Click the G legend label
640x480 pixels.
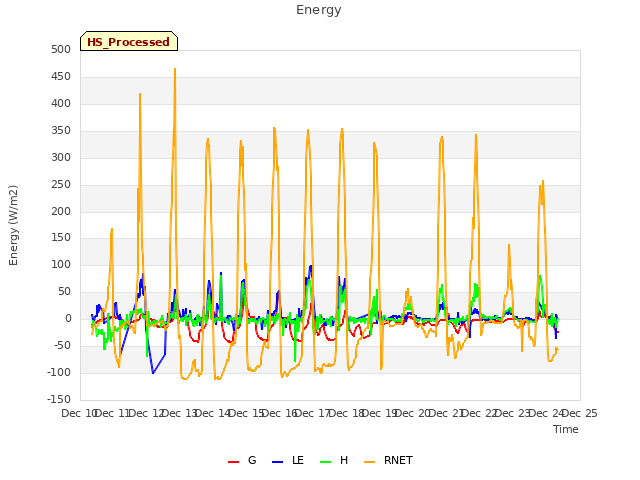point(252,460)
